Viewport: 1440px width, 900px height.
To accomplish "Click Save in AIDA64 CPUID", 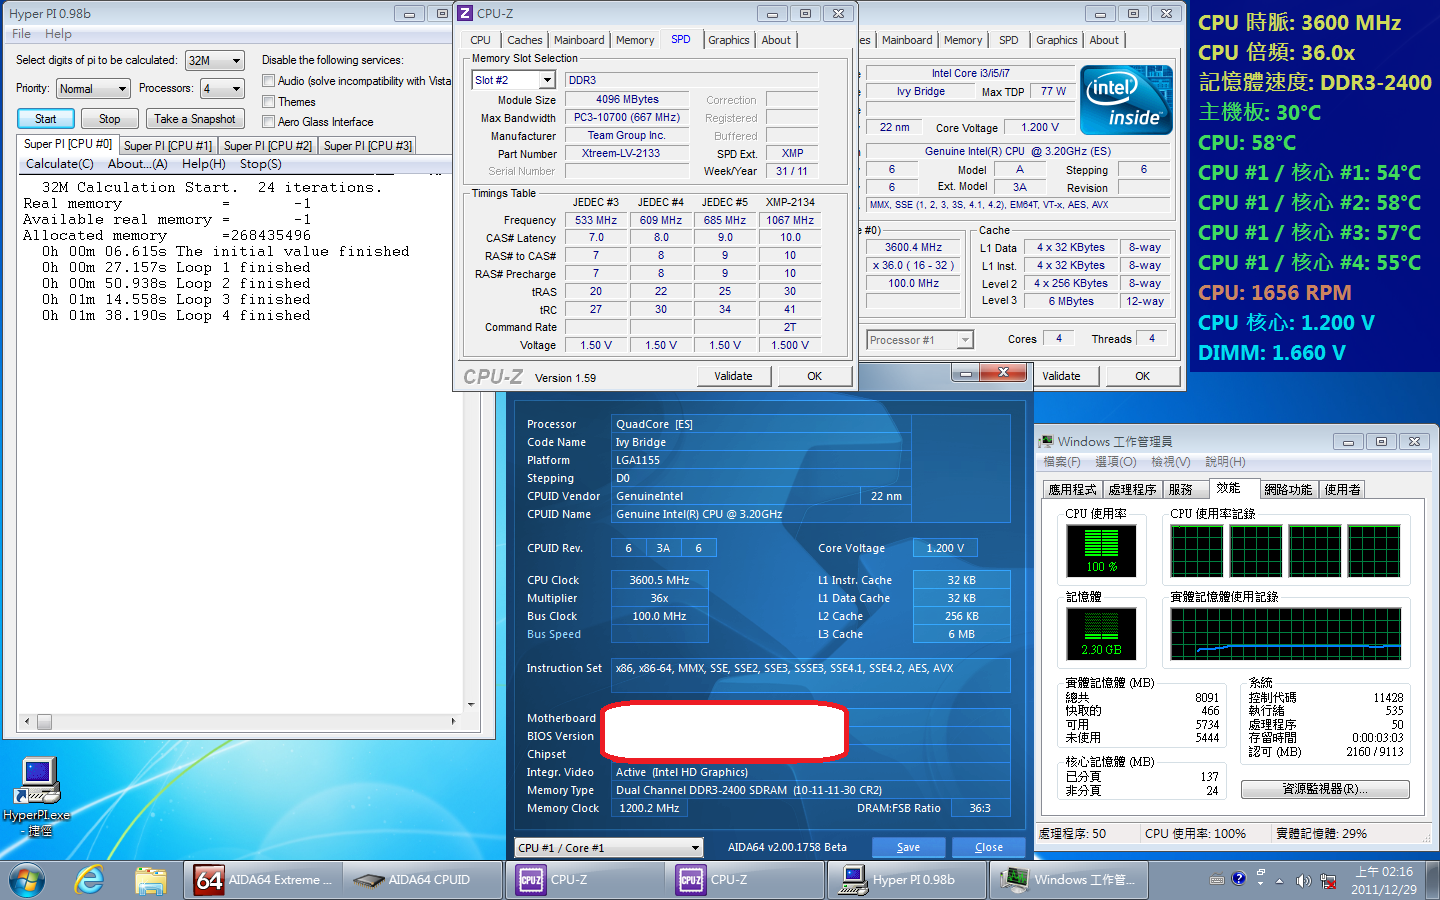I will tap(908, 847).
